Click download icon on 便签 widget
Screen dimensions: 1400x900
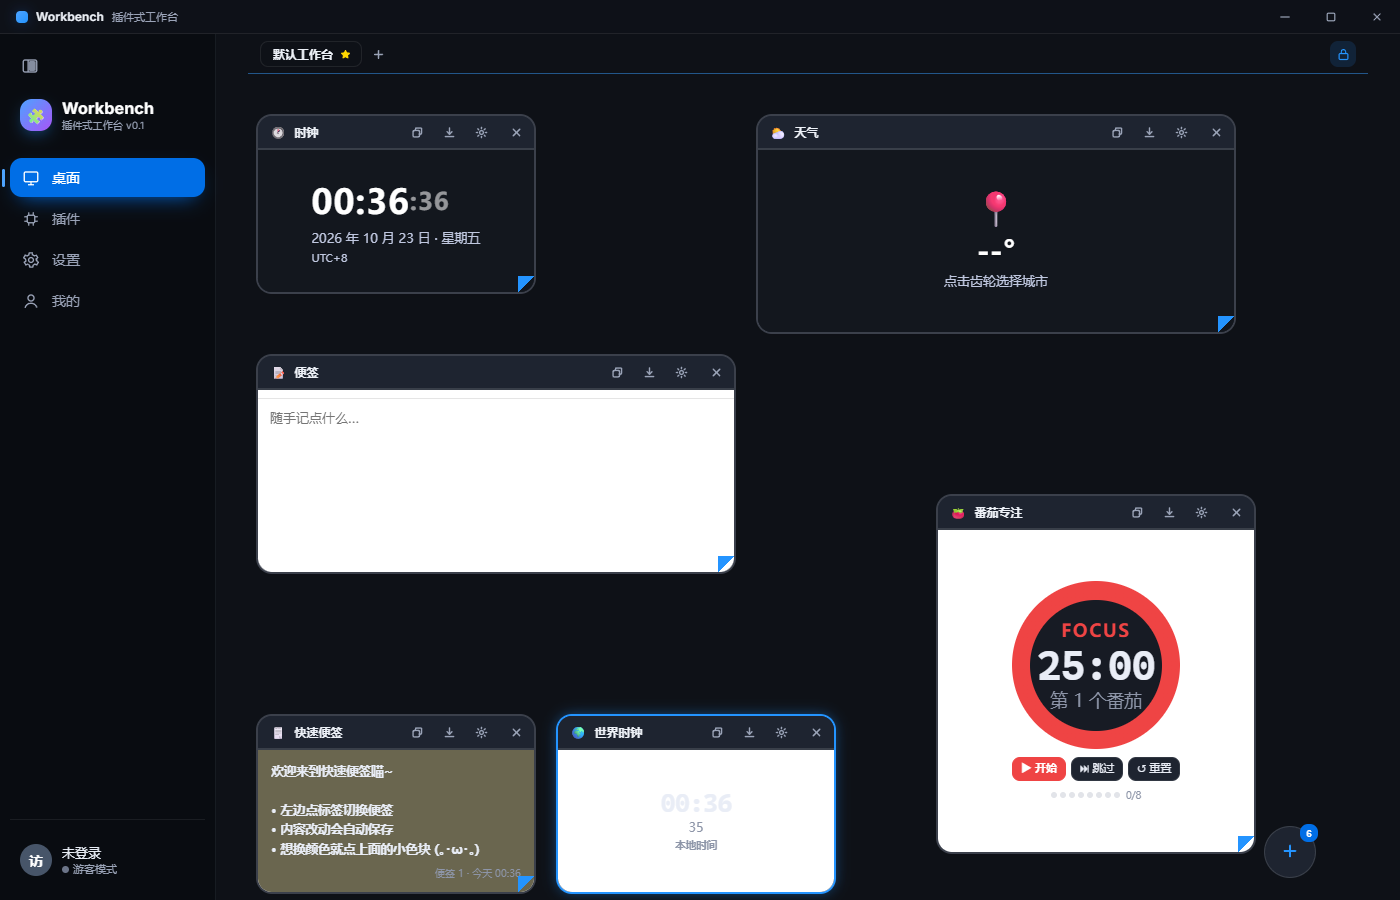pyautogui.click(x=649, y=373)
